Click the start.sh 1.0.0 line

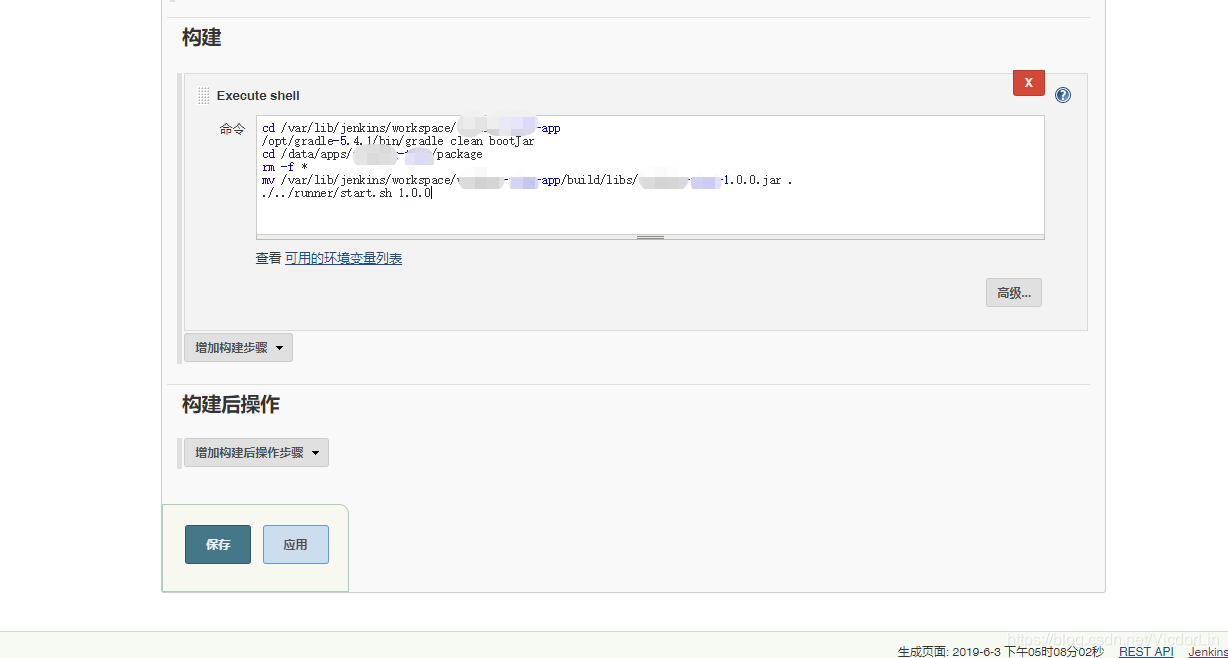(346, 193)
